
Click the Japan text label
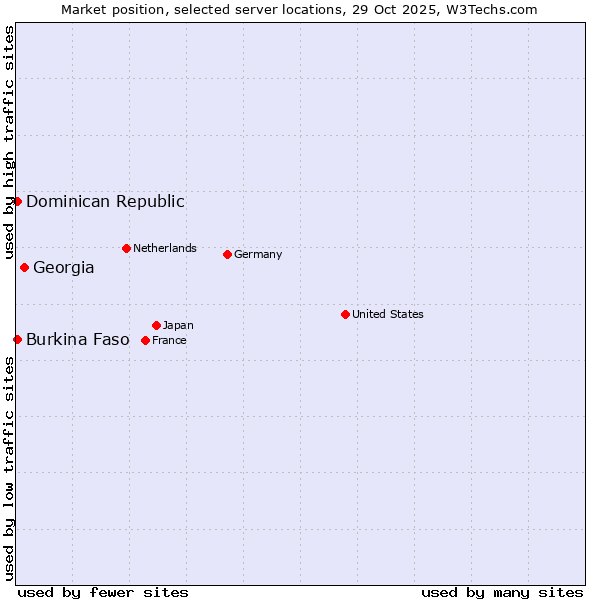(178, 325)
